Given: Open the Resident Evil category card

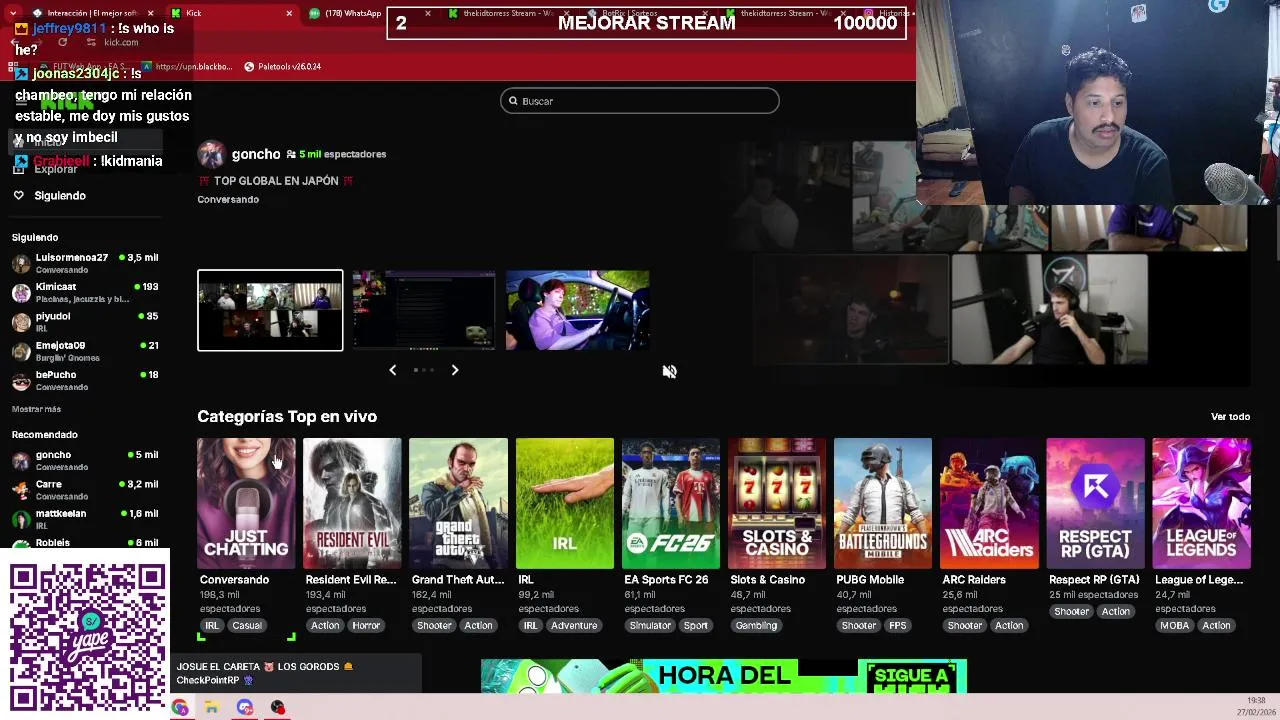Looking at the screenshot, I should (352, 503).
